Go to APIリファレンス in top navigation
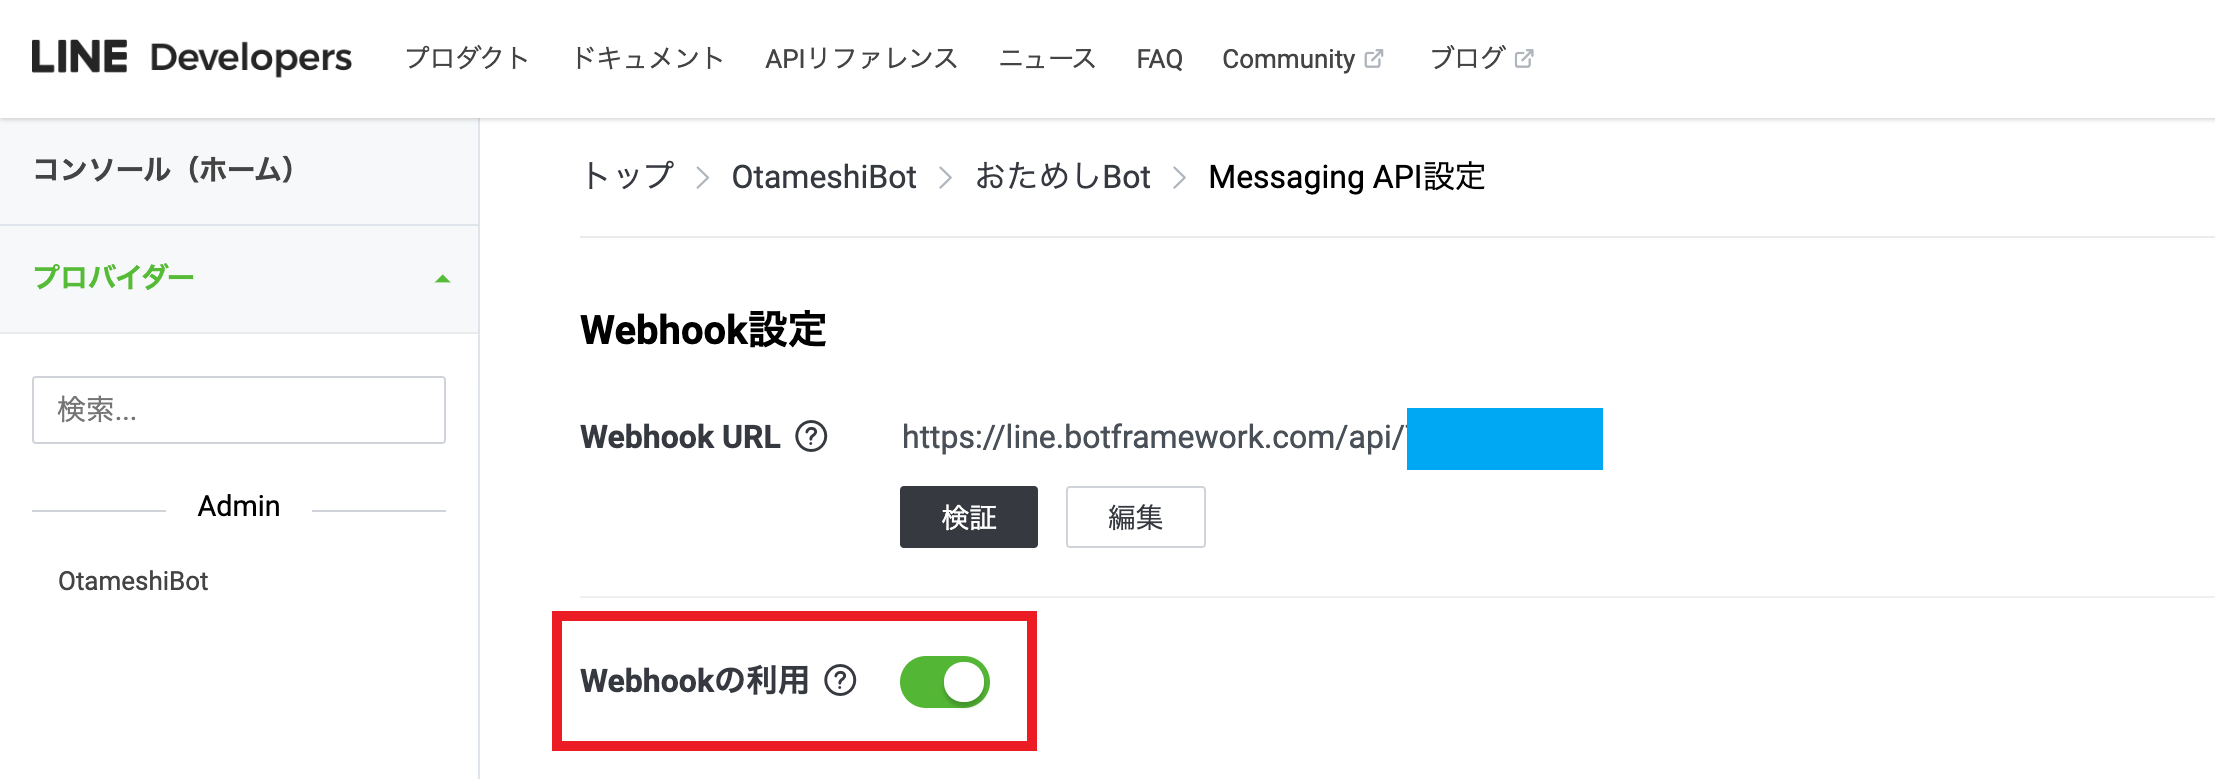Image resolution: width=2215 pixels, height=779 pixels. click(861, 59)
